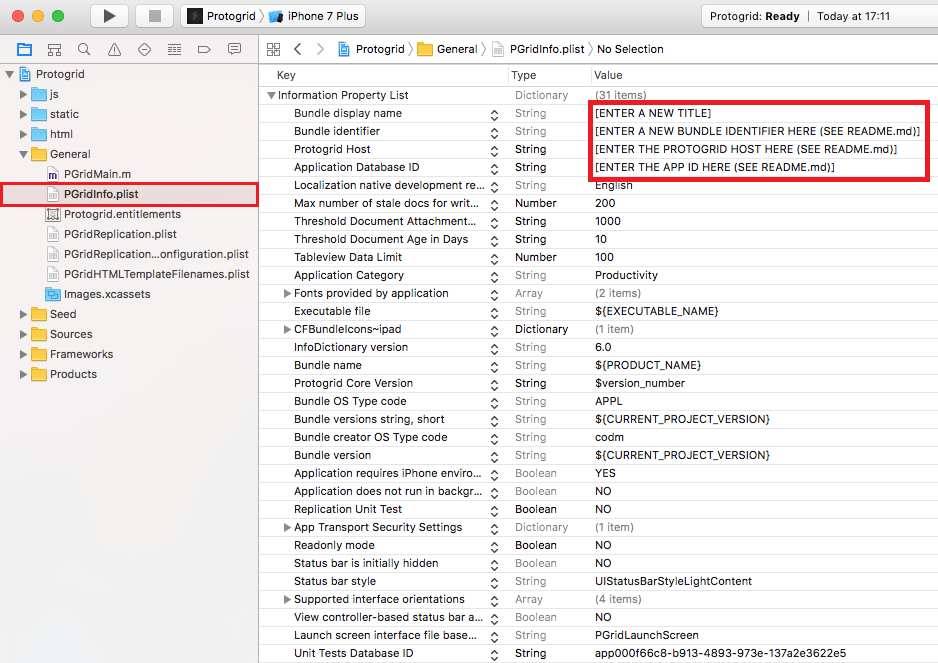Expand the Frameworks folder

point(23,354)
